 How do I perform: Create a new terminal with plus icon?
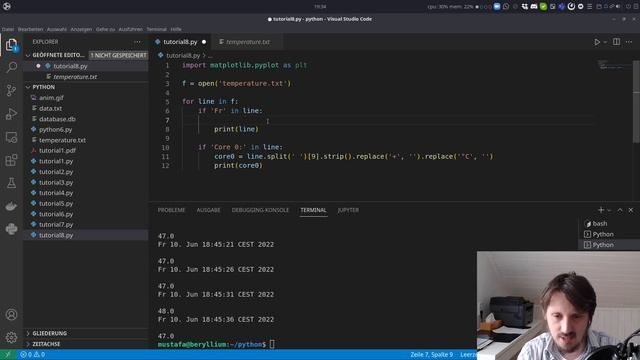pos(601,210)
